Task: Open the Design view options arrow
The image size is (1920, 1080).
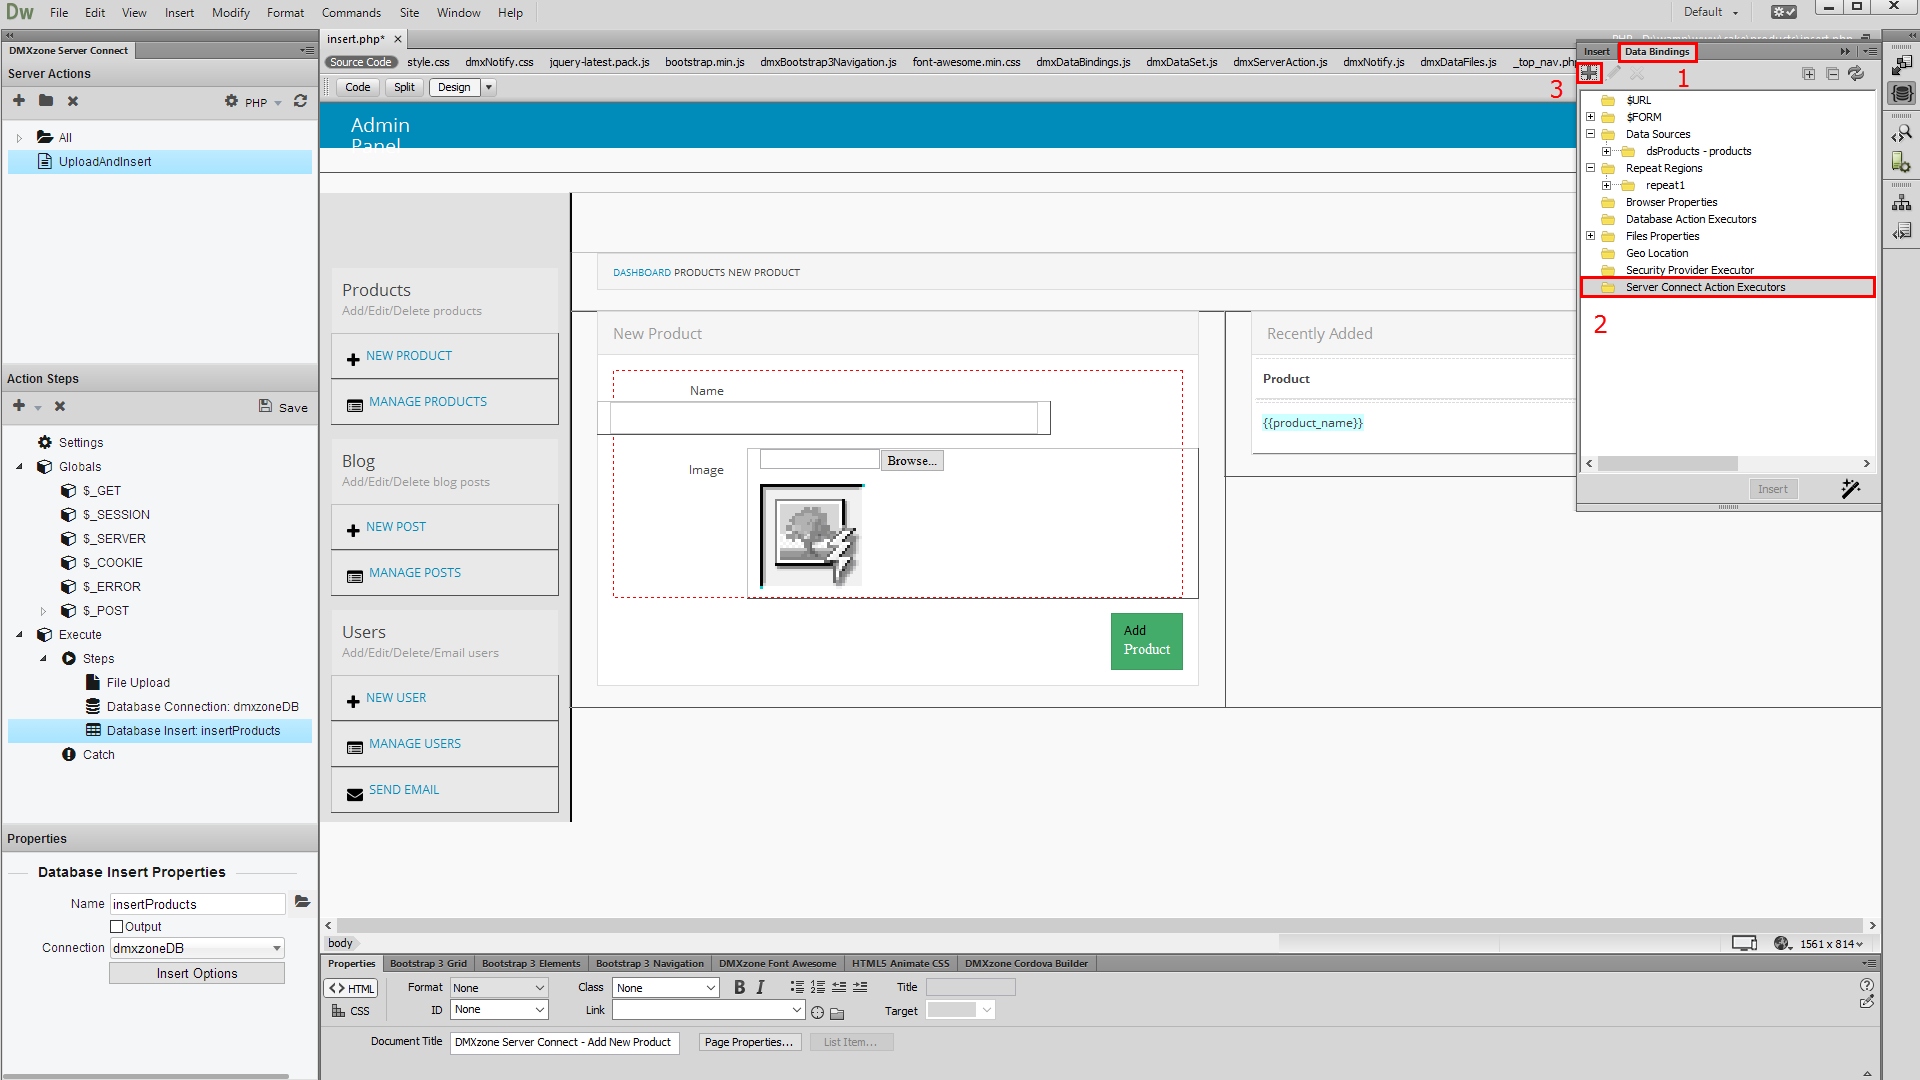Action: pyautogui.click(x=489, y=87)
